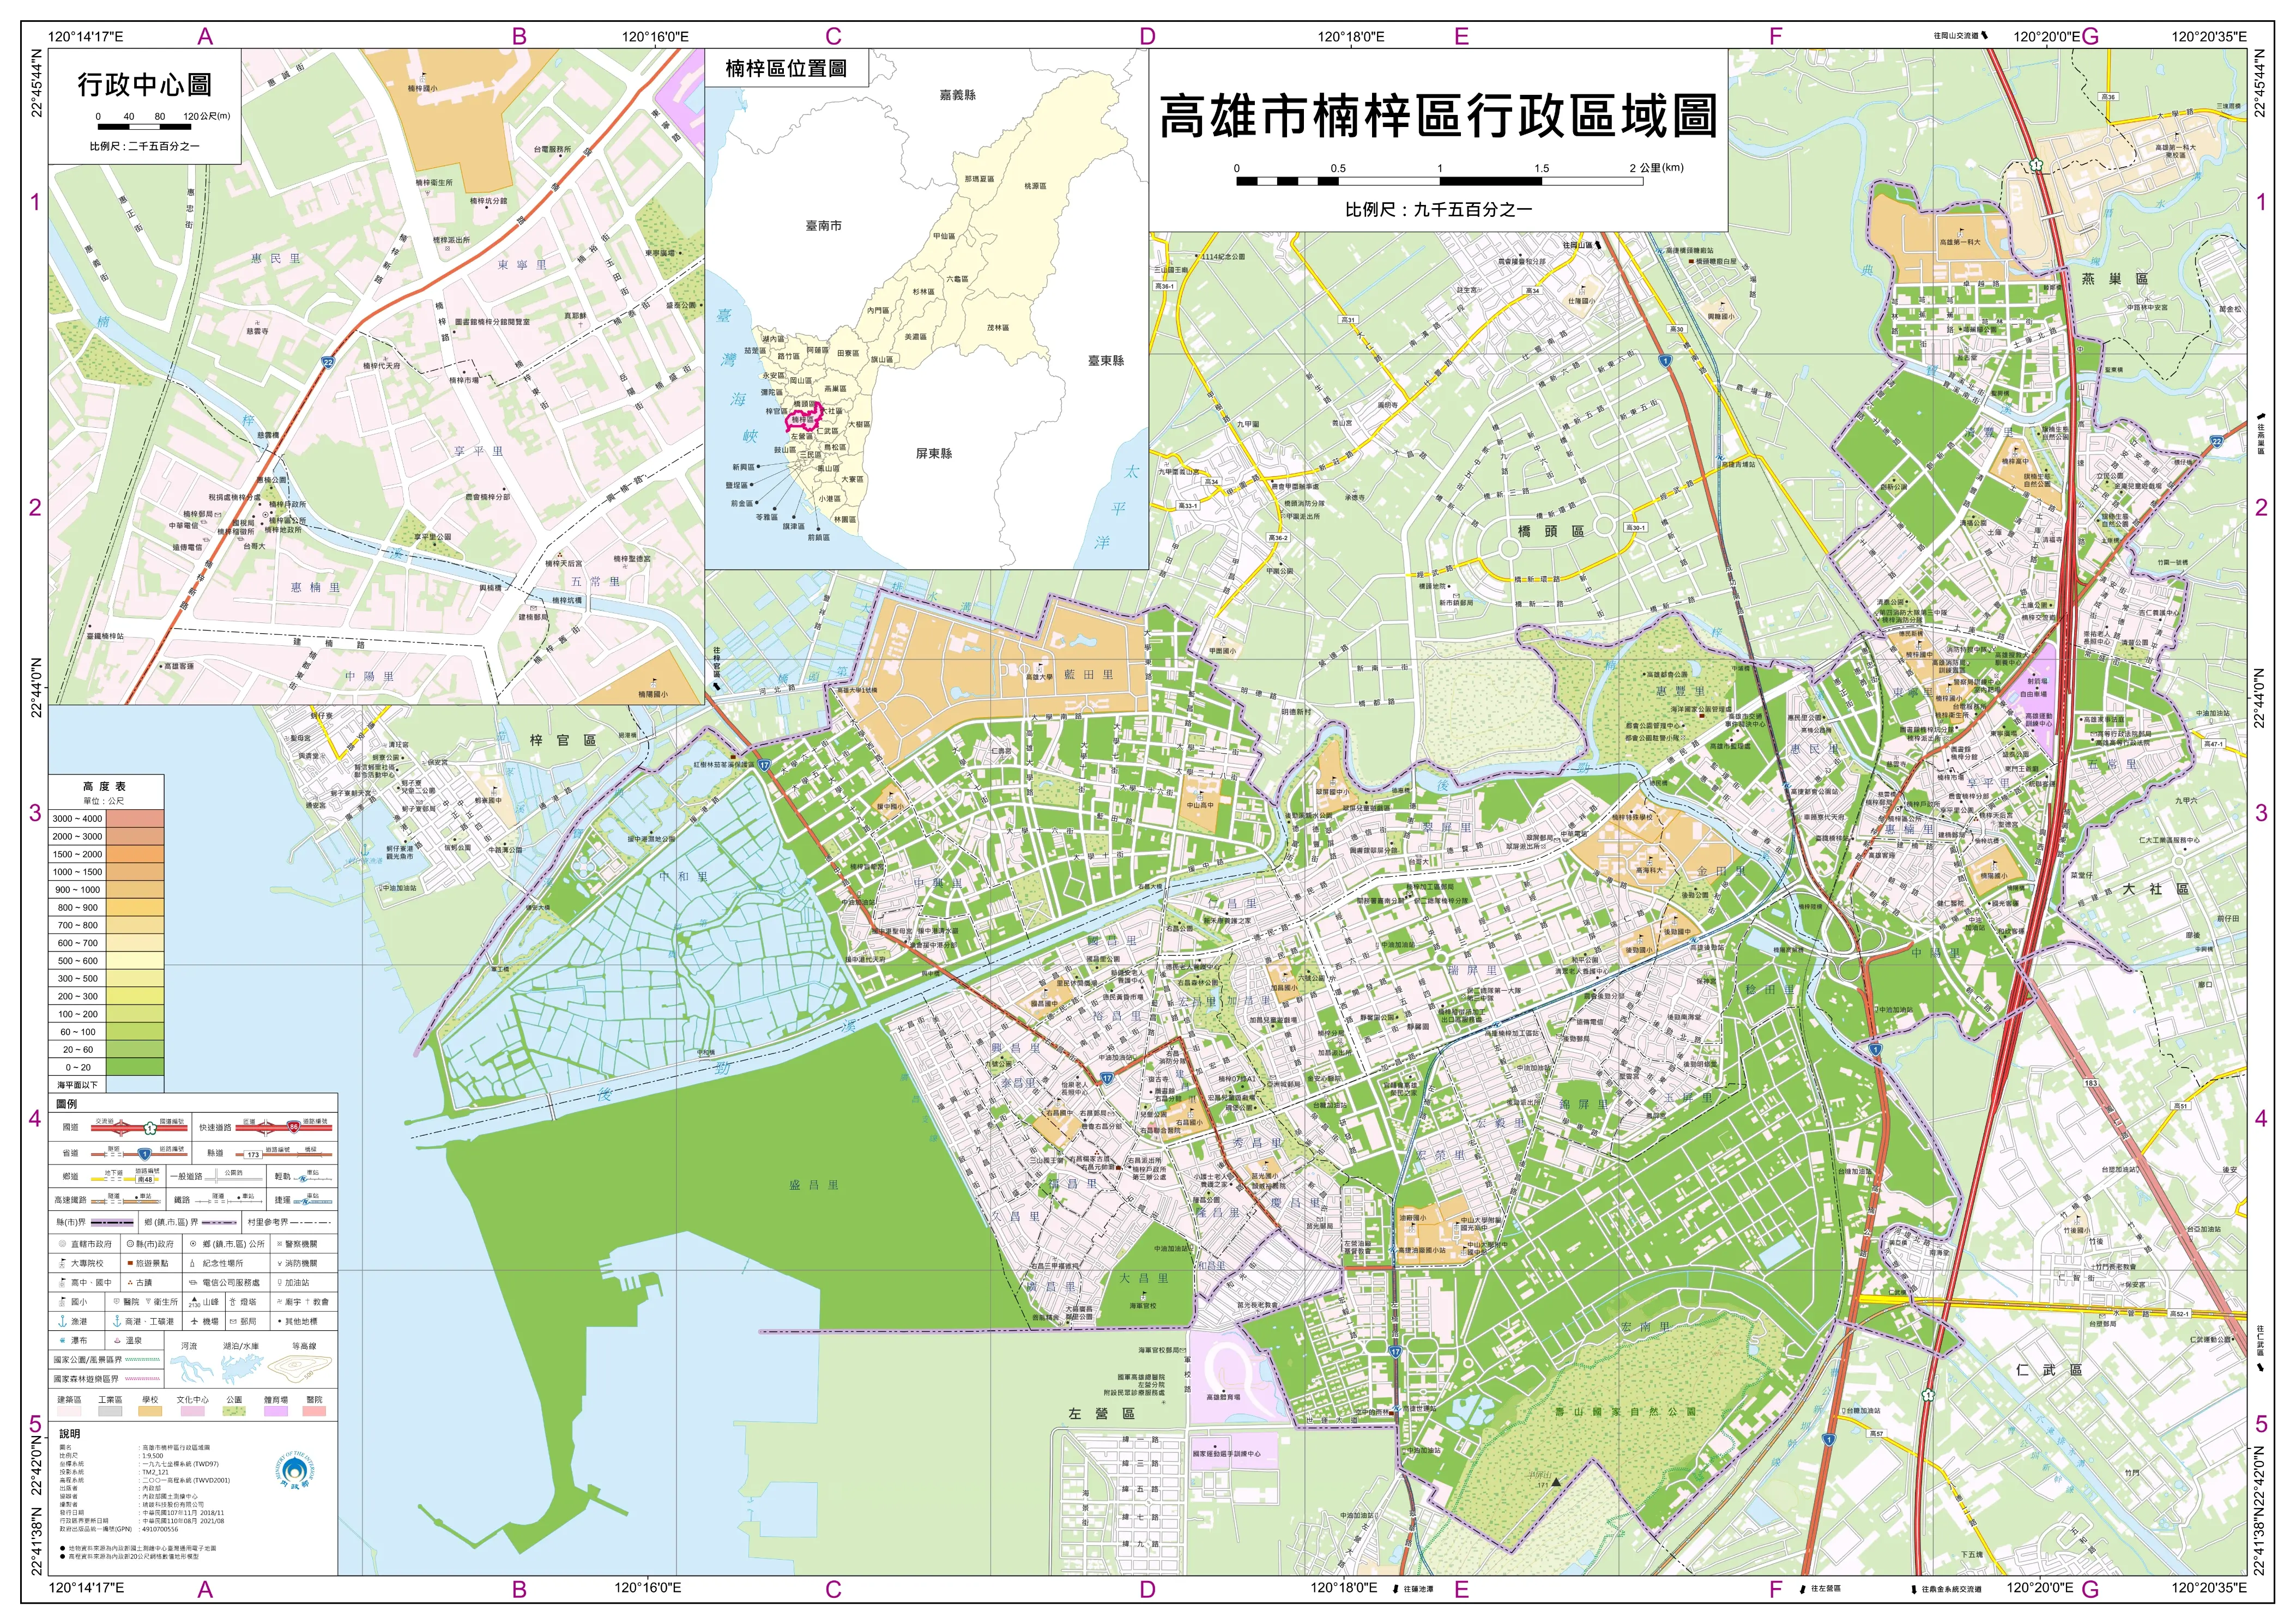Click the 漁港 anchor symbol in the legend
Viewport: 2296px width, 1624px height.
[x=62, y=1321]
